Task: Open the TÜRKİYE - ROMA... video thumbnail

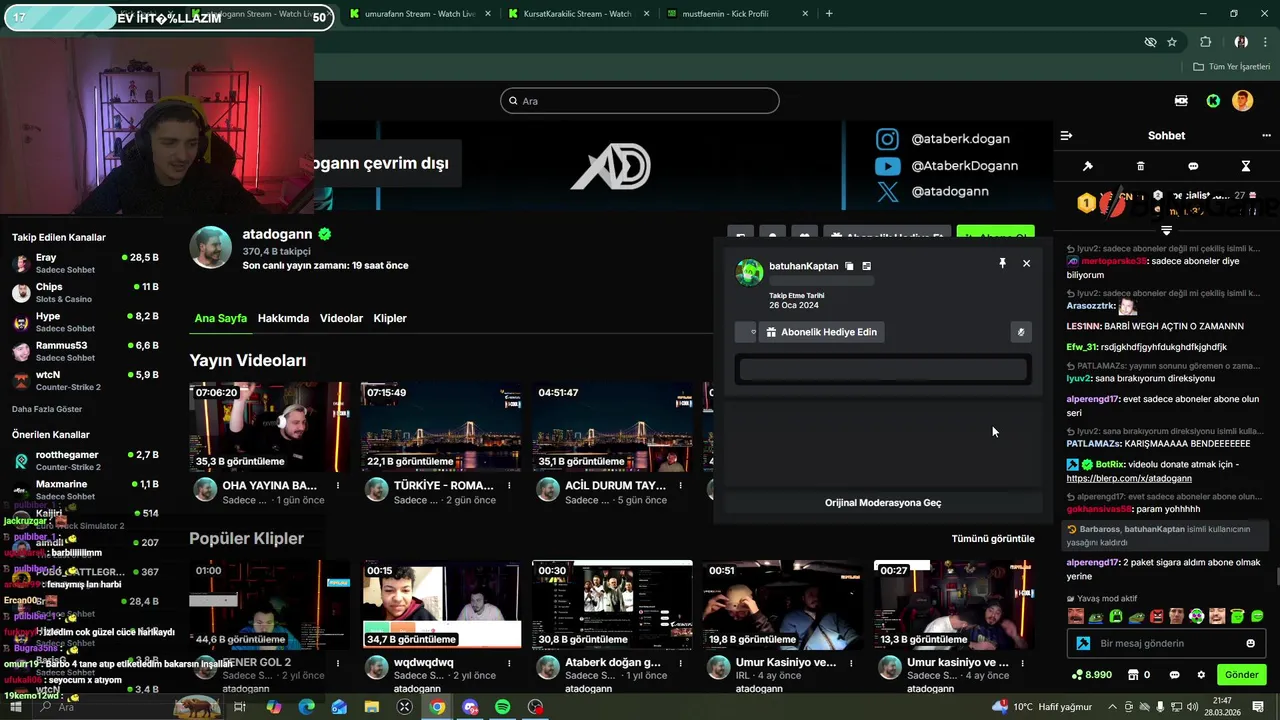Action: (x=441, y=427)
